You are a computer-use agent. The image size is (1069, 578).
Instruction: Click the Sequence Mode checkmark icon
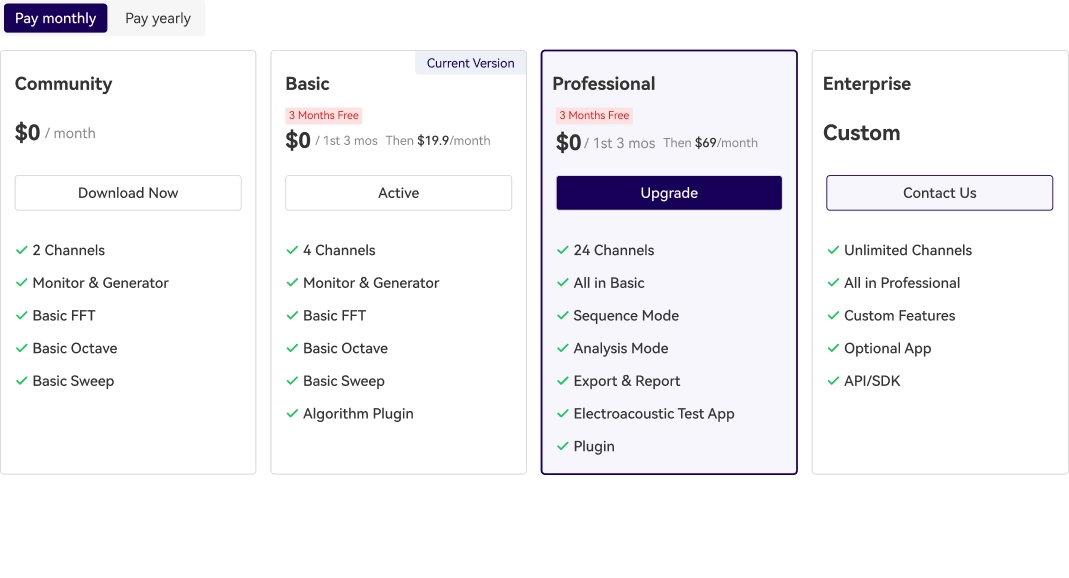pos(563,315)
